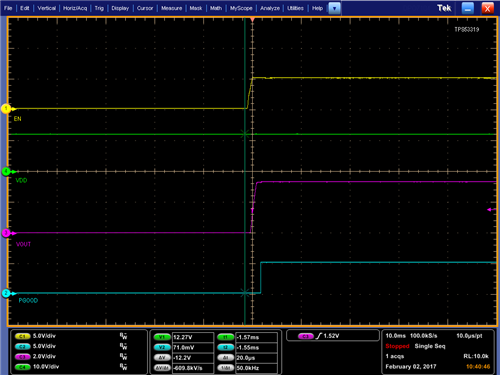Open the Trig menu
This screenshot has width=500, height=375.
point(99,8)
